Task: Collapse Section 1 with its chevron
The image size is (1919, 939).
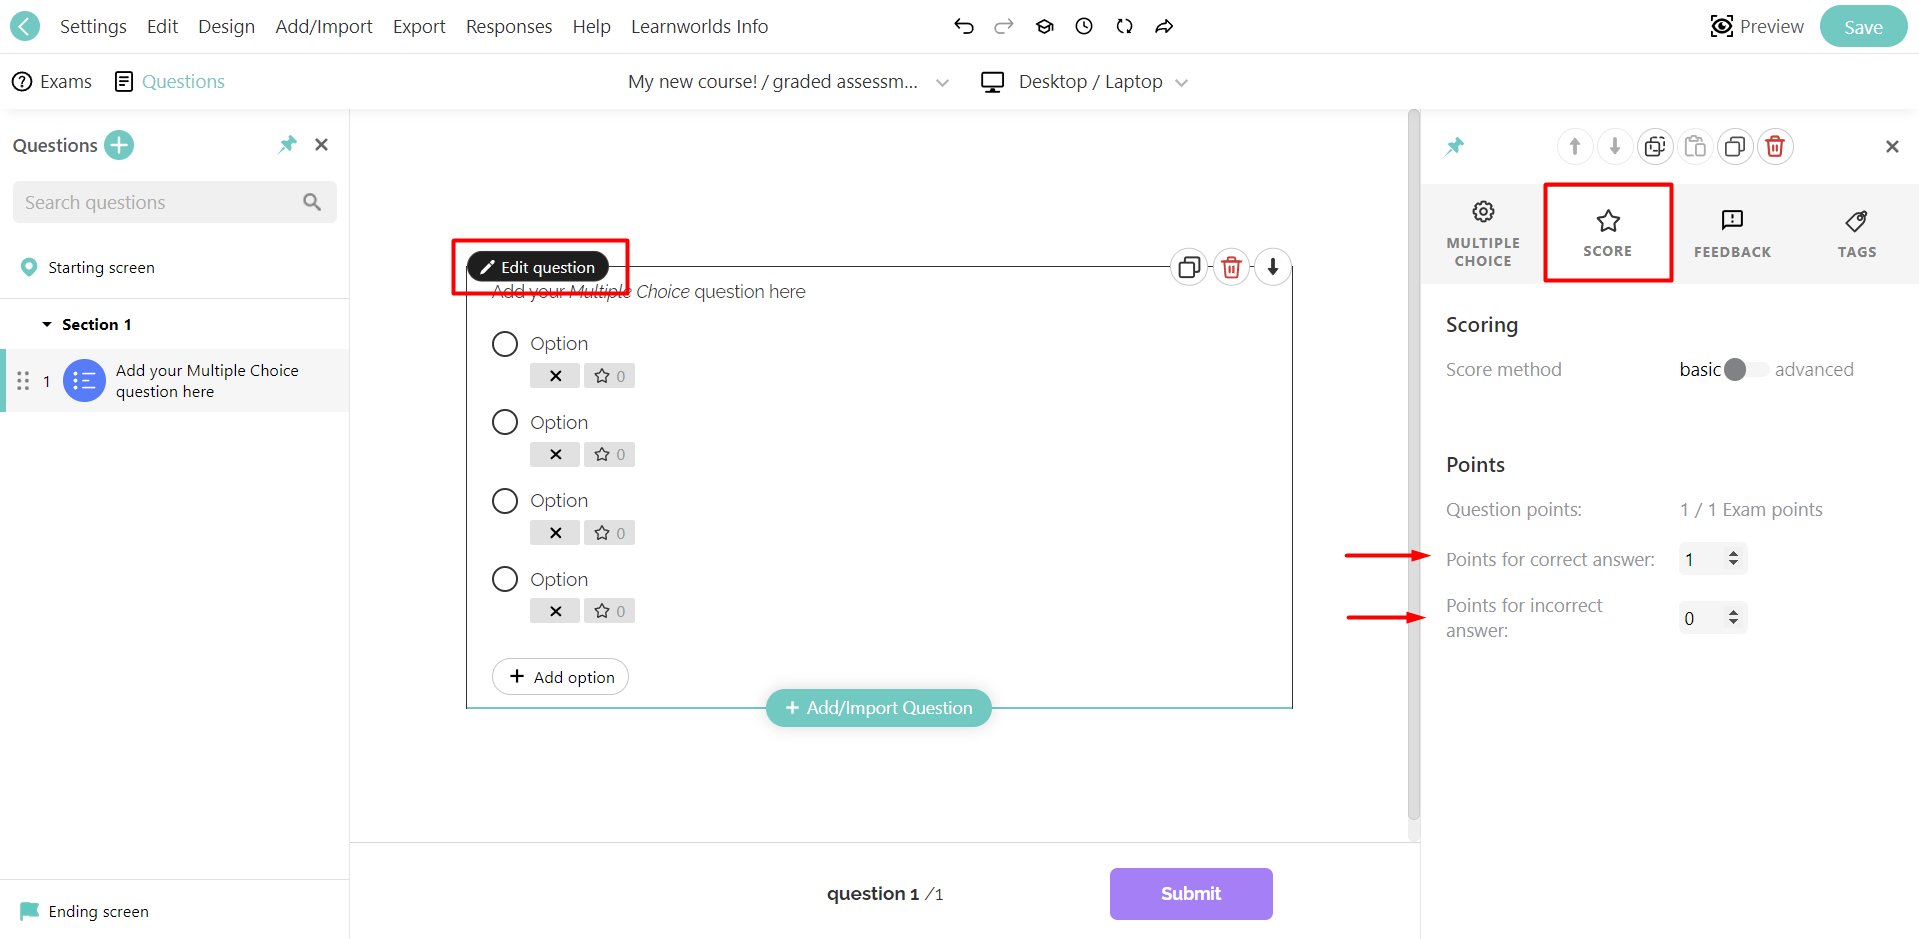Action: pyautogui.click(x=47, y=323)
